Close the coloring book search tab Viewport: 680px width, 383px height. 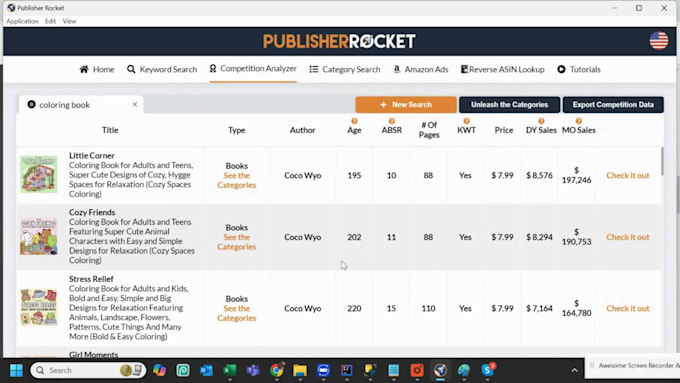point(135,104)
